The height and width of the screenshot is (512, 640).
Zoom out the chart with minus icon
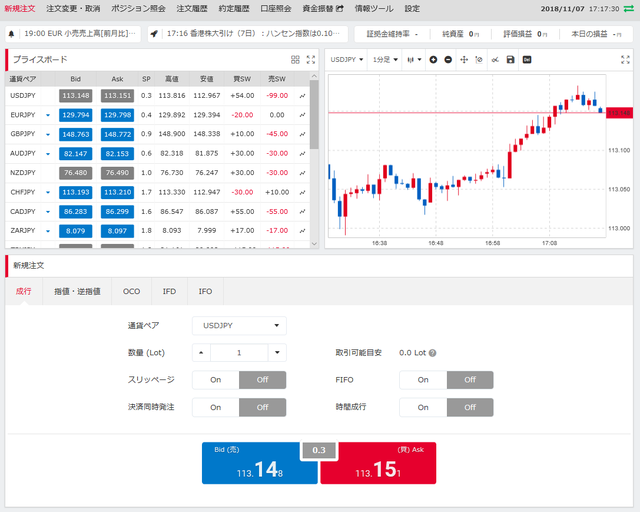(x=448, y=60)
